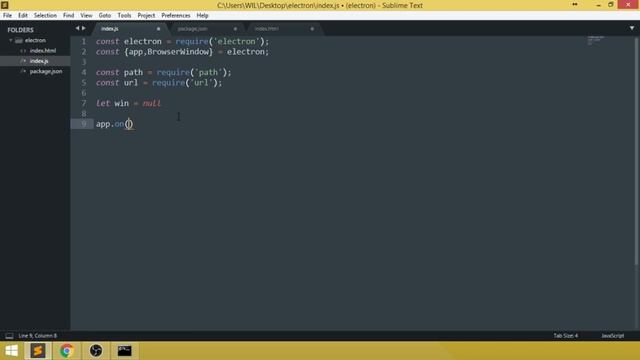Place cursor on 'electron' string line 1
This screenshot has height=360, width=640.
pyautogui.click(x=236, y=41)
